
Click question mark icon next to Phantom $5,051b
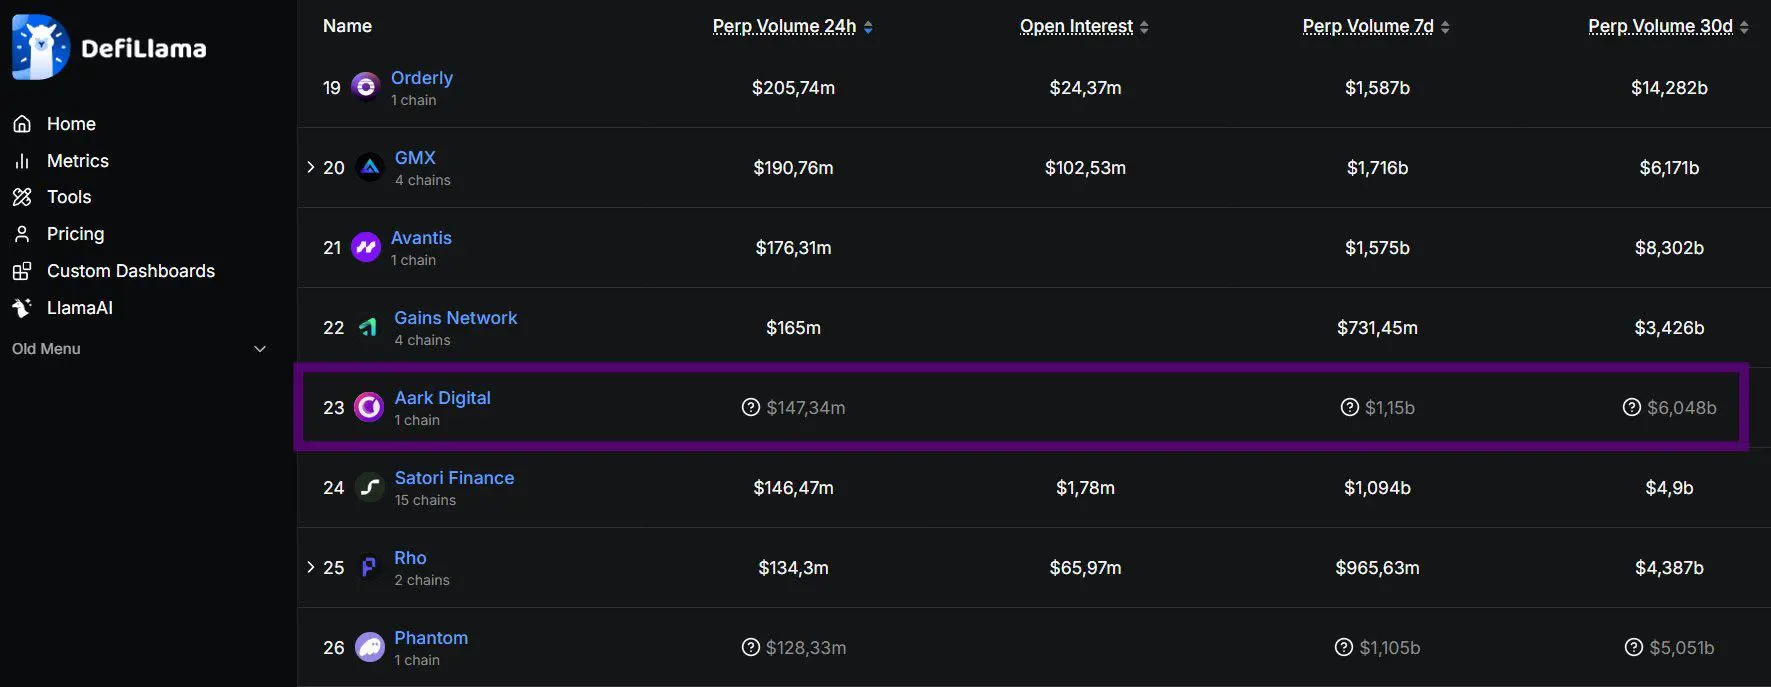tap(1634, 647)
